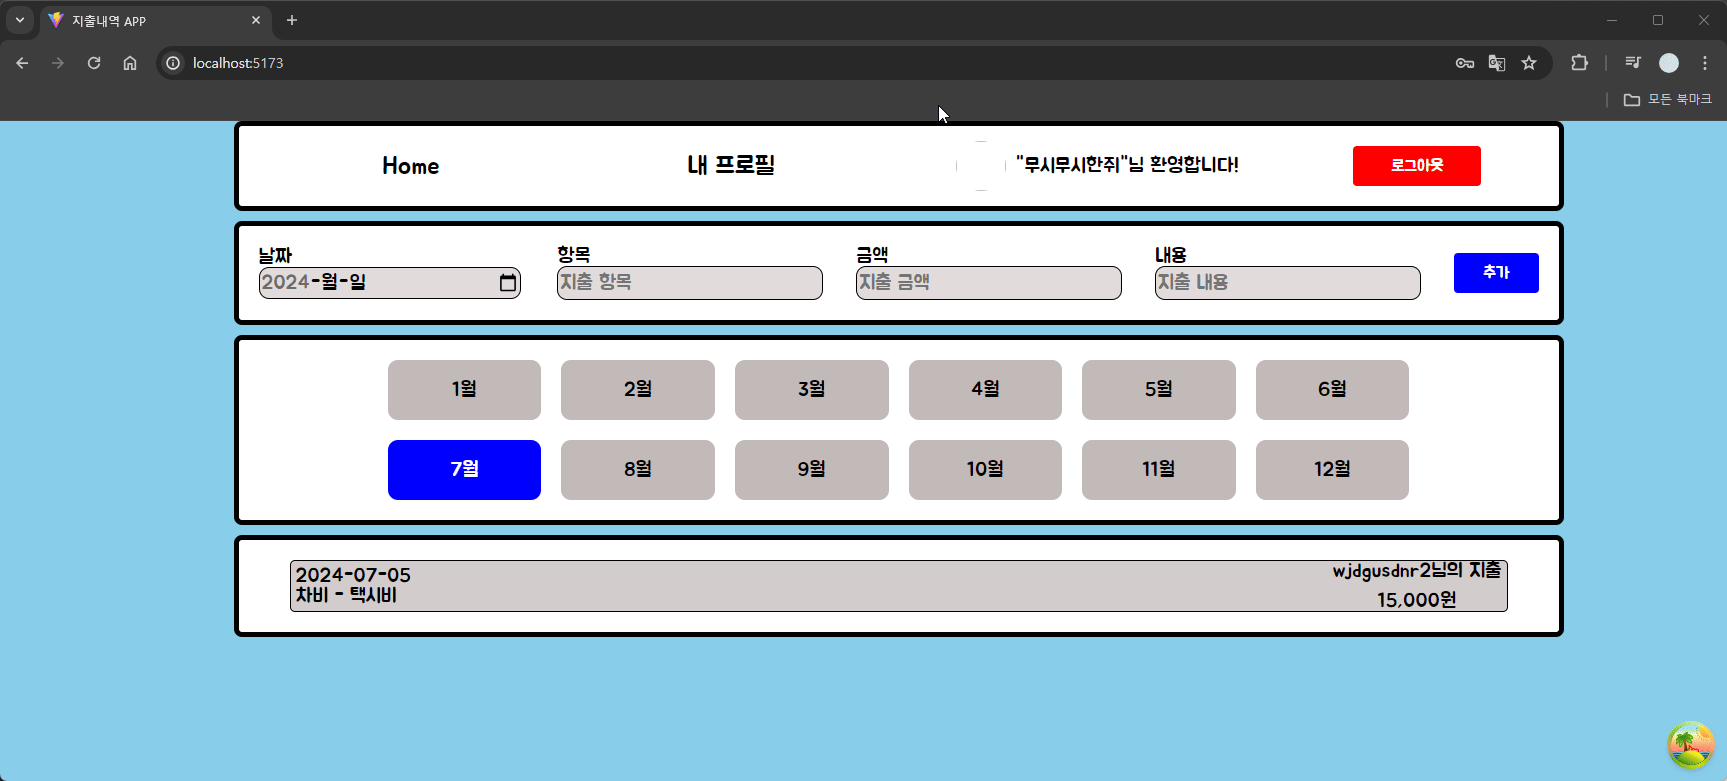Open the Chrome profile avatar
1727x781 pixels.
1669,63
